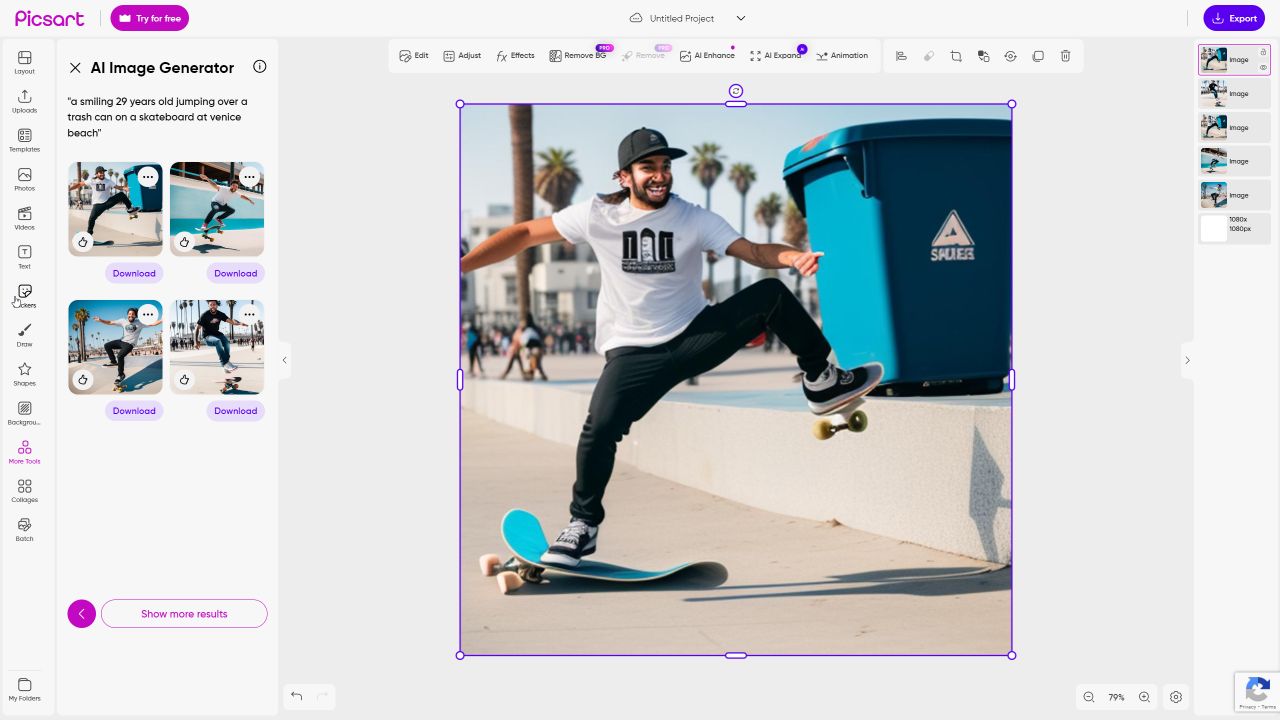Click the Try for free button
The image size is (1280, 720).
[150, 18]
